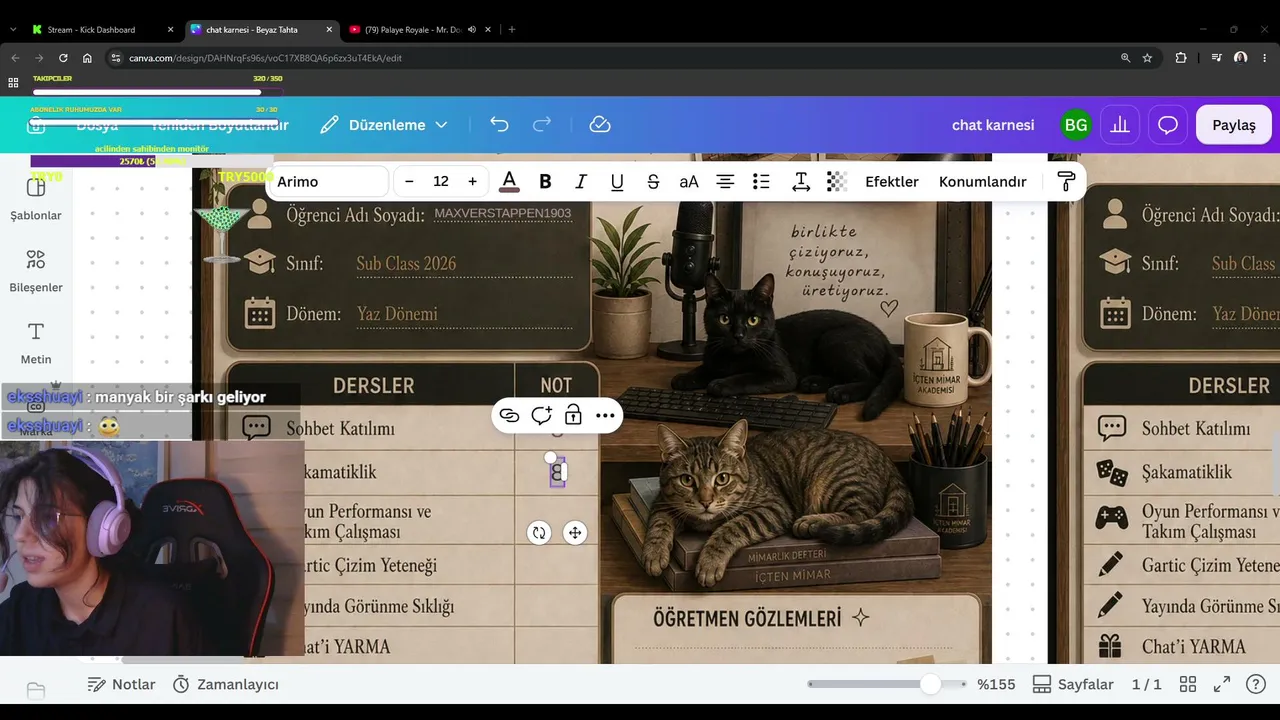This screenshot has width=1280, height=720.
Task: Open the Konumlandır position panel
Action: coord(983,181)
